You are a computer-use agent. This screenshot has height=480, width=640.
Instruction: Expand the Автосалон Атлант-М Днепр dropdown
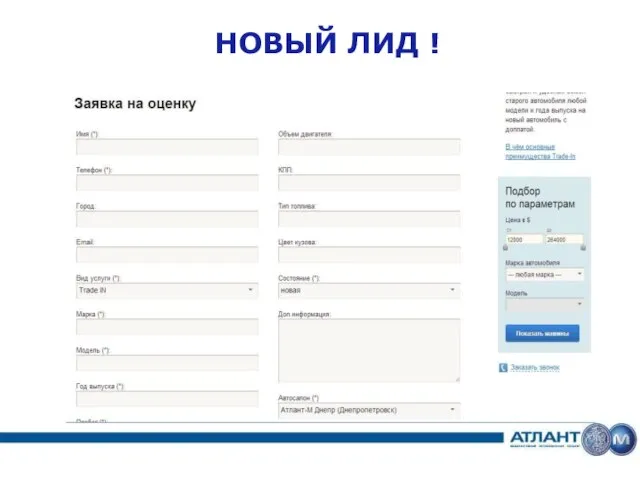tap(369, 410)
